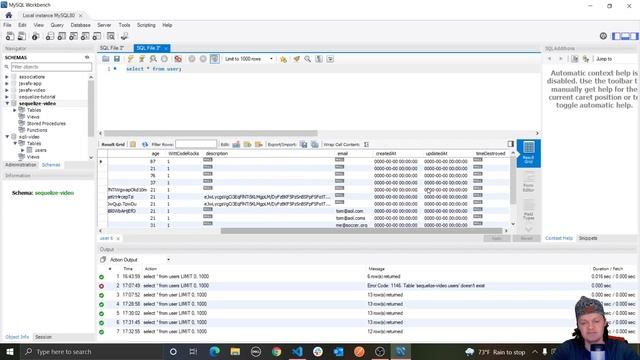The height and width of the screenshot is (360, 640).
Task: Collapse the sequelize-video schema
Action: click(7, 103)
